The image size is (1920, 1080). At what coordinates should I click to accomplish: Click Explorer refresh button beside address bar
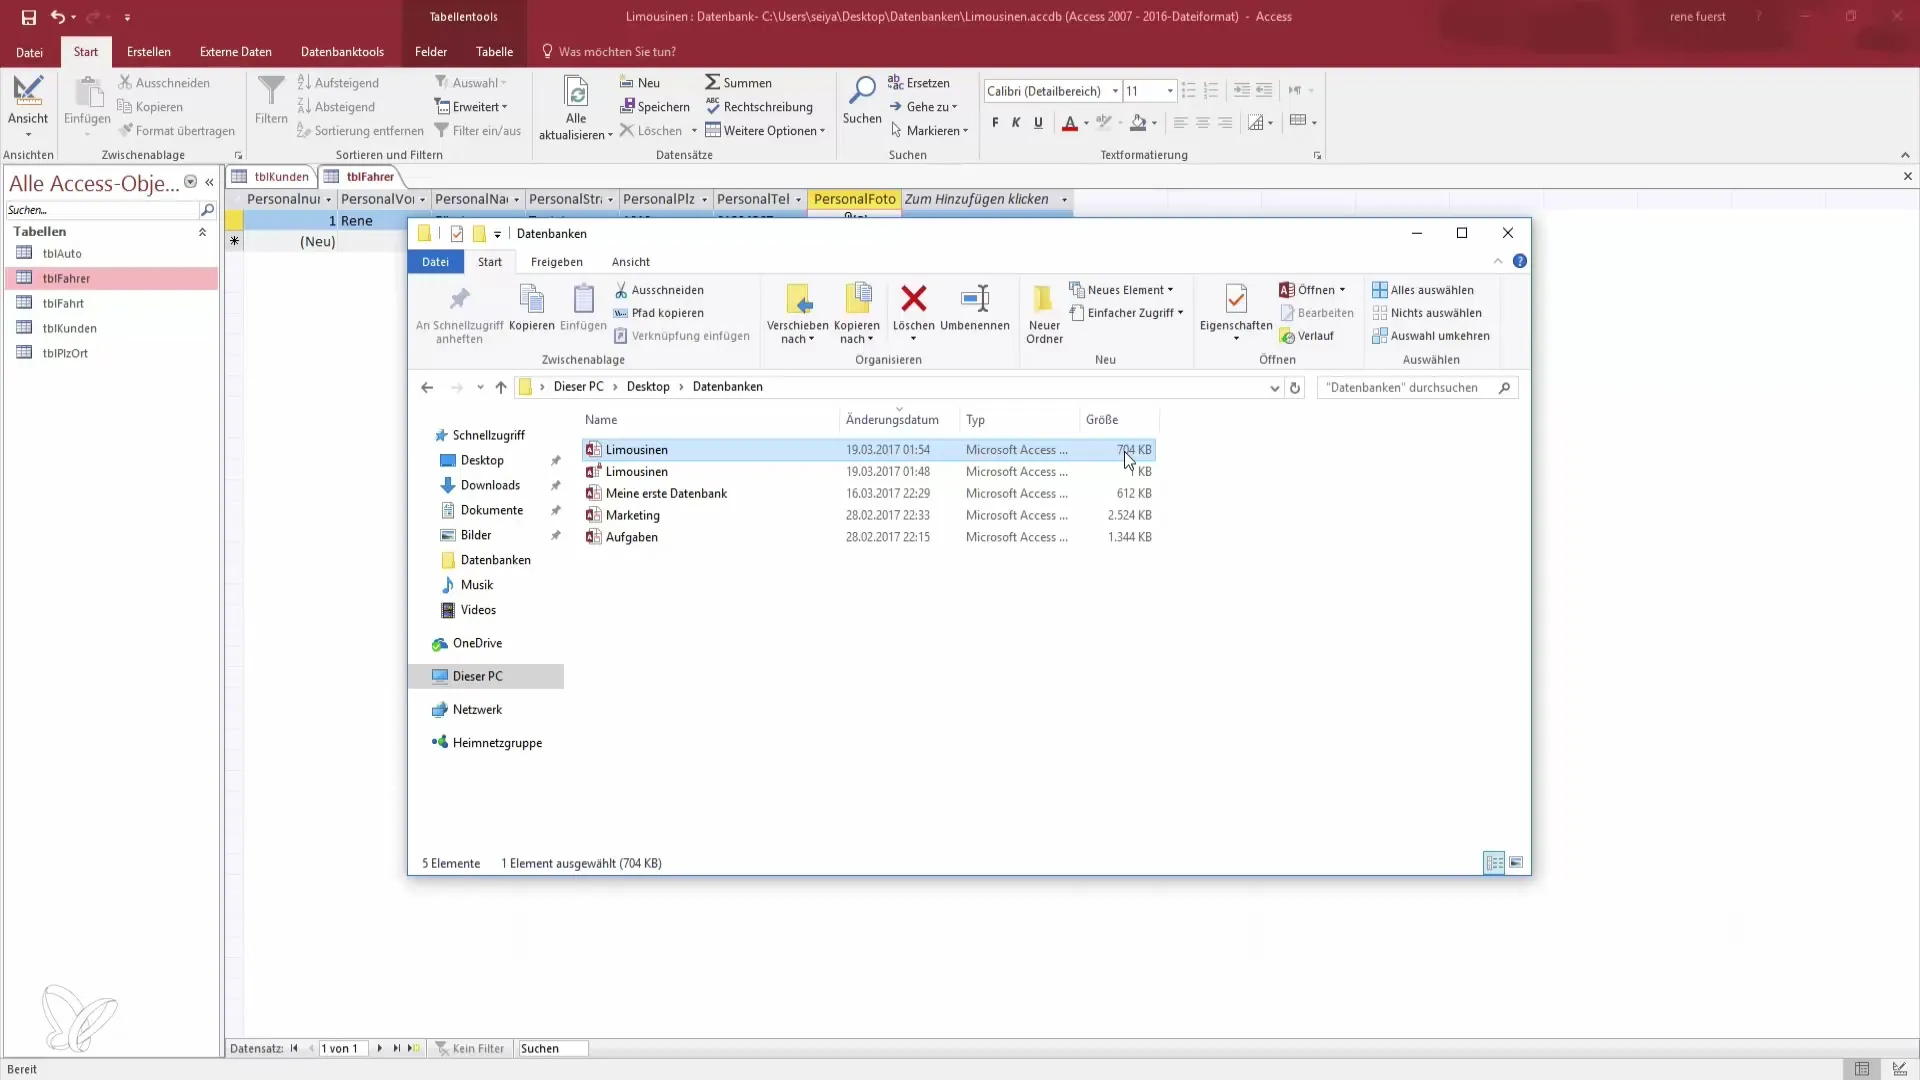point(1295,388)
